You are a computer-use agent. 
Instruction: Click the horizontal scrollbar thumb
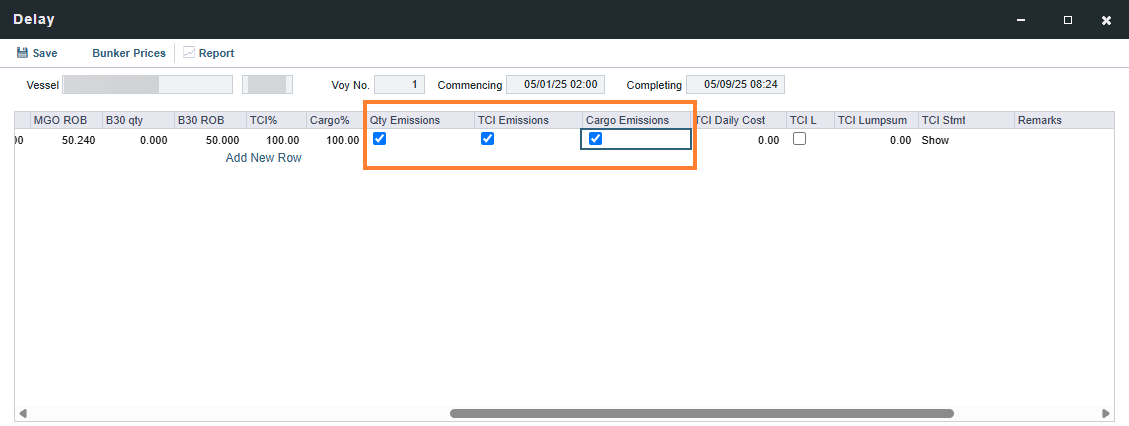click(x=702, y=414)
